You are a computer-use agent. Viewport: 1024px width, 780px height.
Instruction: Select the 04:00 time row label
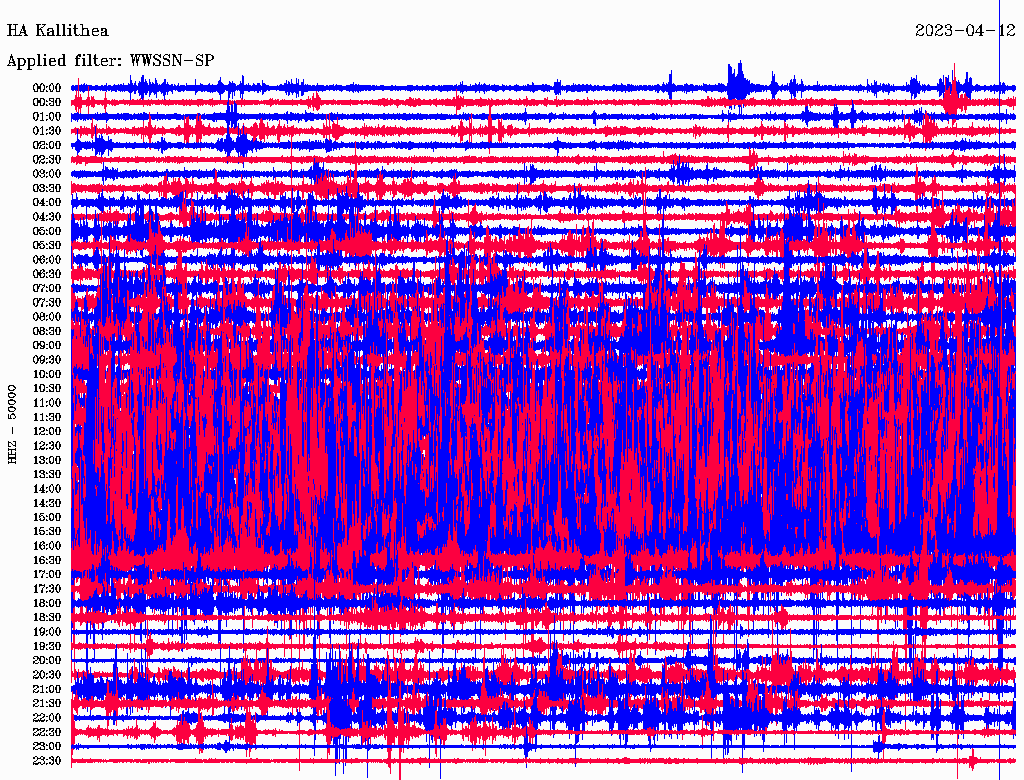tap(47, 203)
